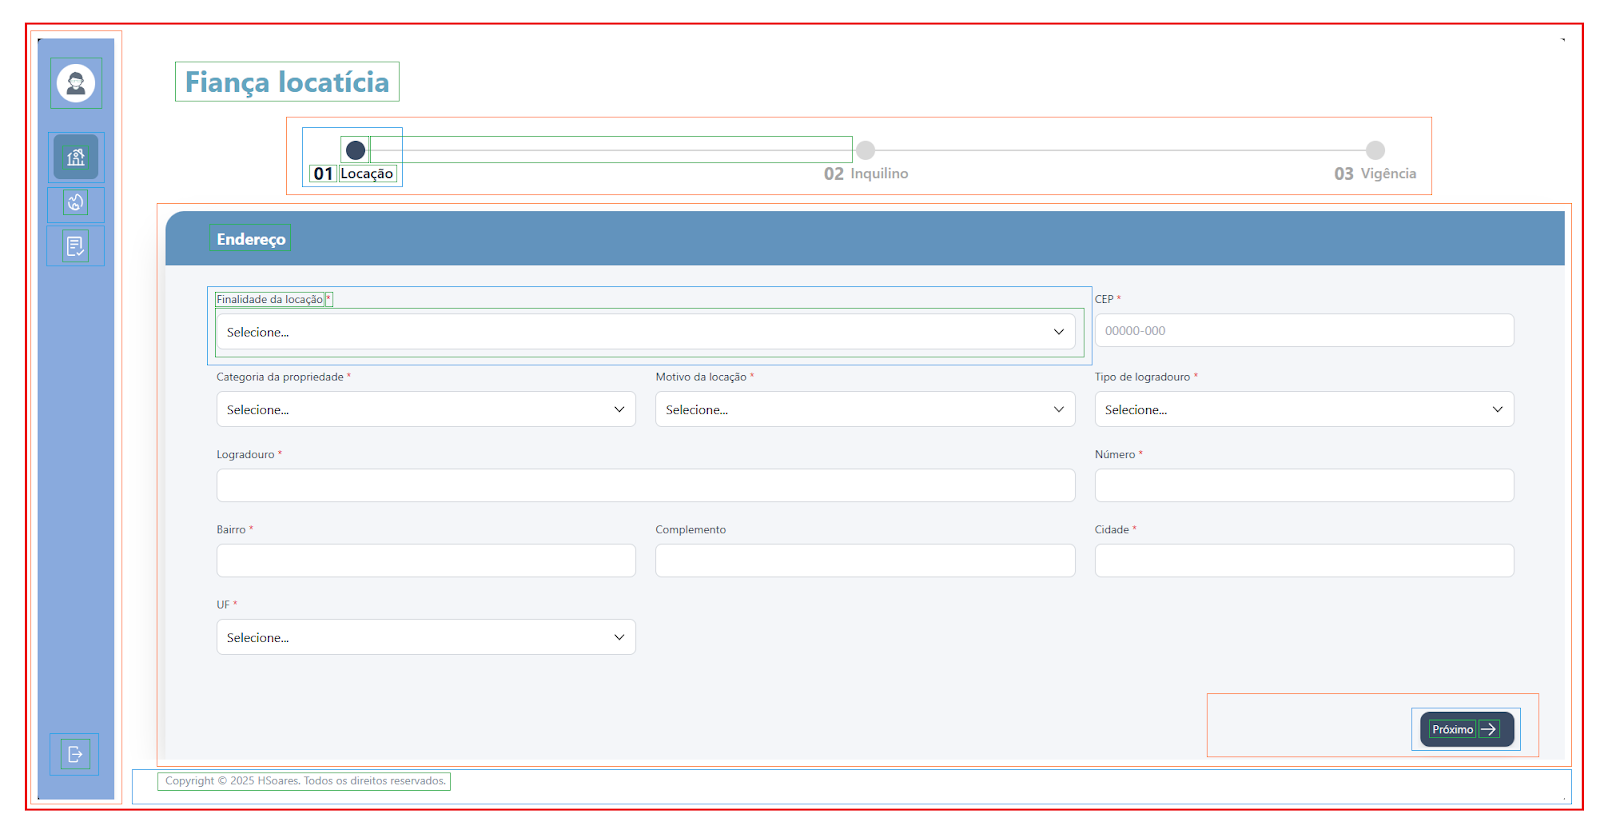This screenshot has height=826, width=1600.
Task: Click the logout icon in sidebar
Action: (75, 754)
